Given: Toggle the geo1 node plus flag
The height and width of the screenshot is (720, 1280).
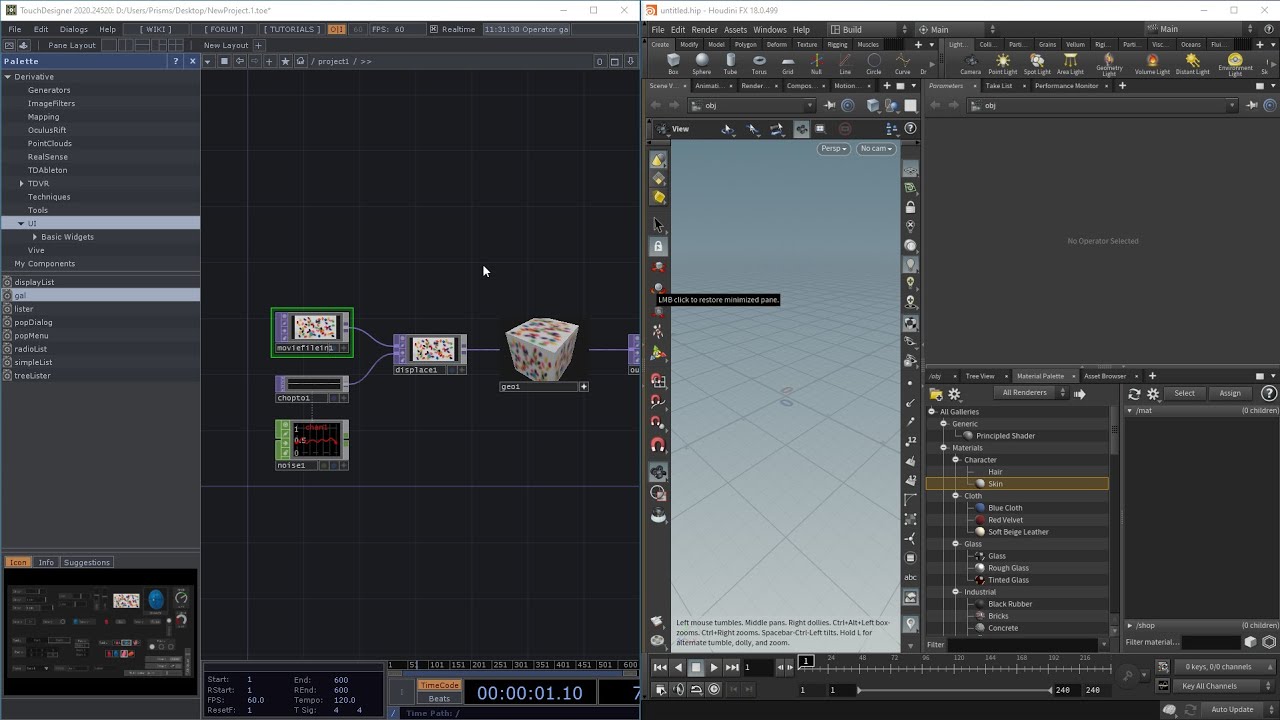Looking at the screenshot, I should pos(583,386).
